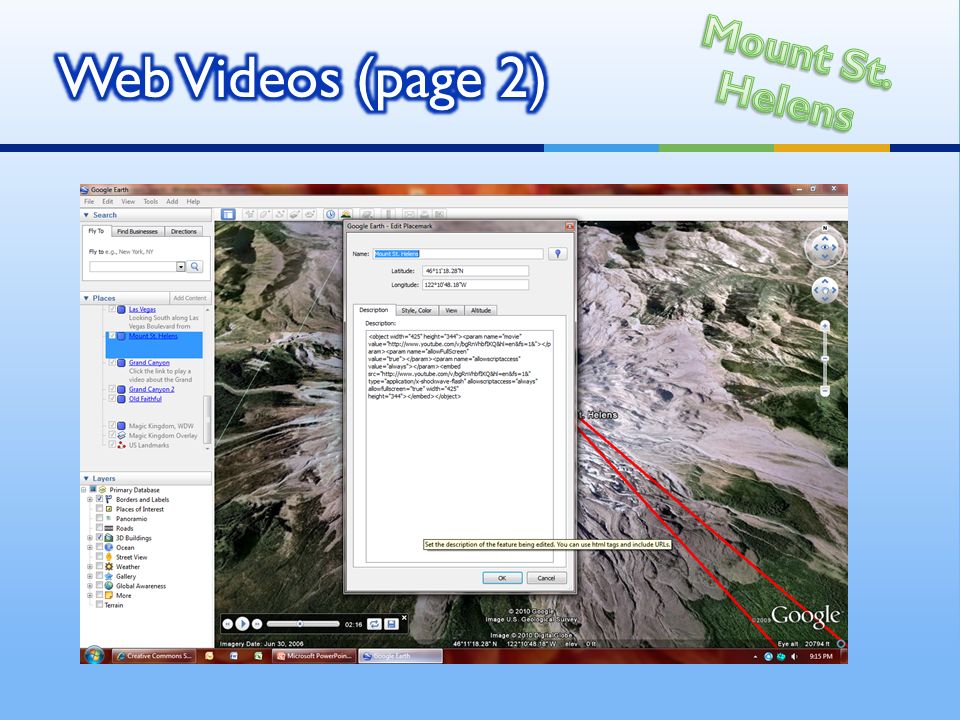
Task: Expand the Weather layer
Action: [x=90, y=567]
